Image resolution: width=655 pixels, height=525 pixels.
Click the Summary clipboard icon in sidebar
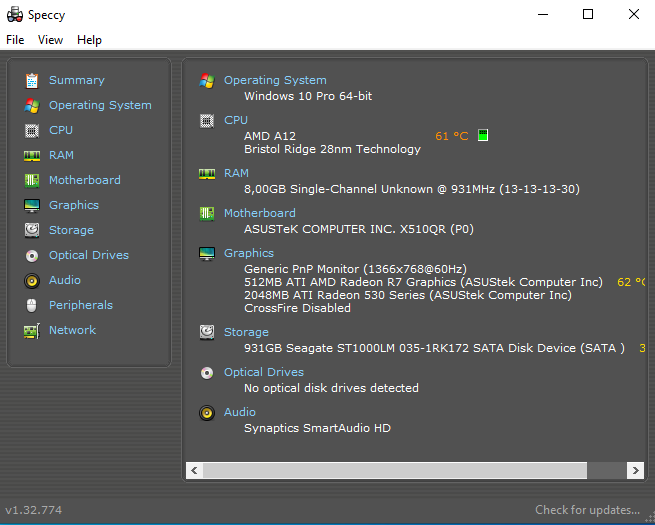[x=32, y=81]
